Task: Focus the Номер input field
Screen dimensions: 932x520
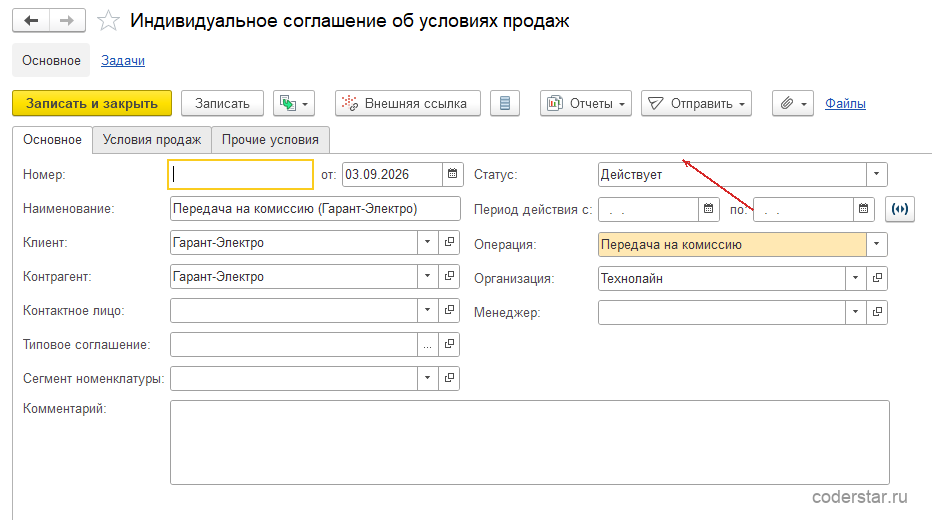Action: [x=241, y=175]
